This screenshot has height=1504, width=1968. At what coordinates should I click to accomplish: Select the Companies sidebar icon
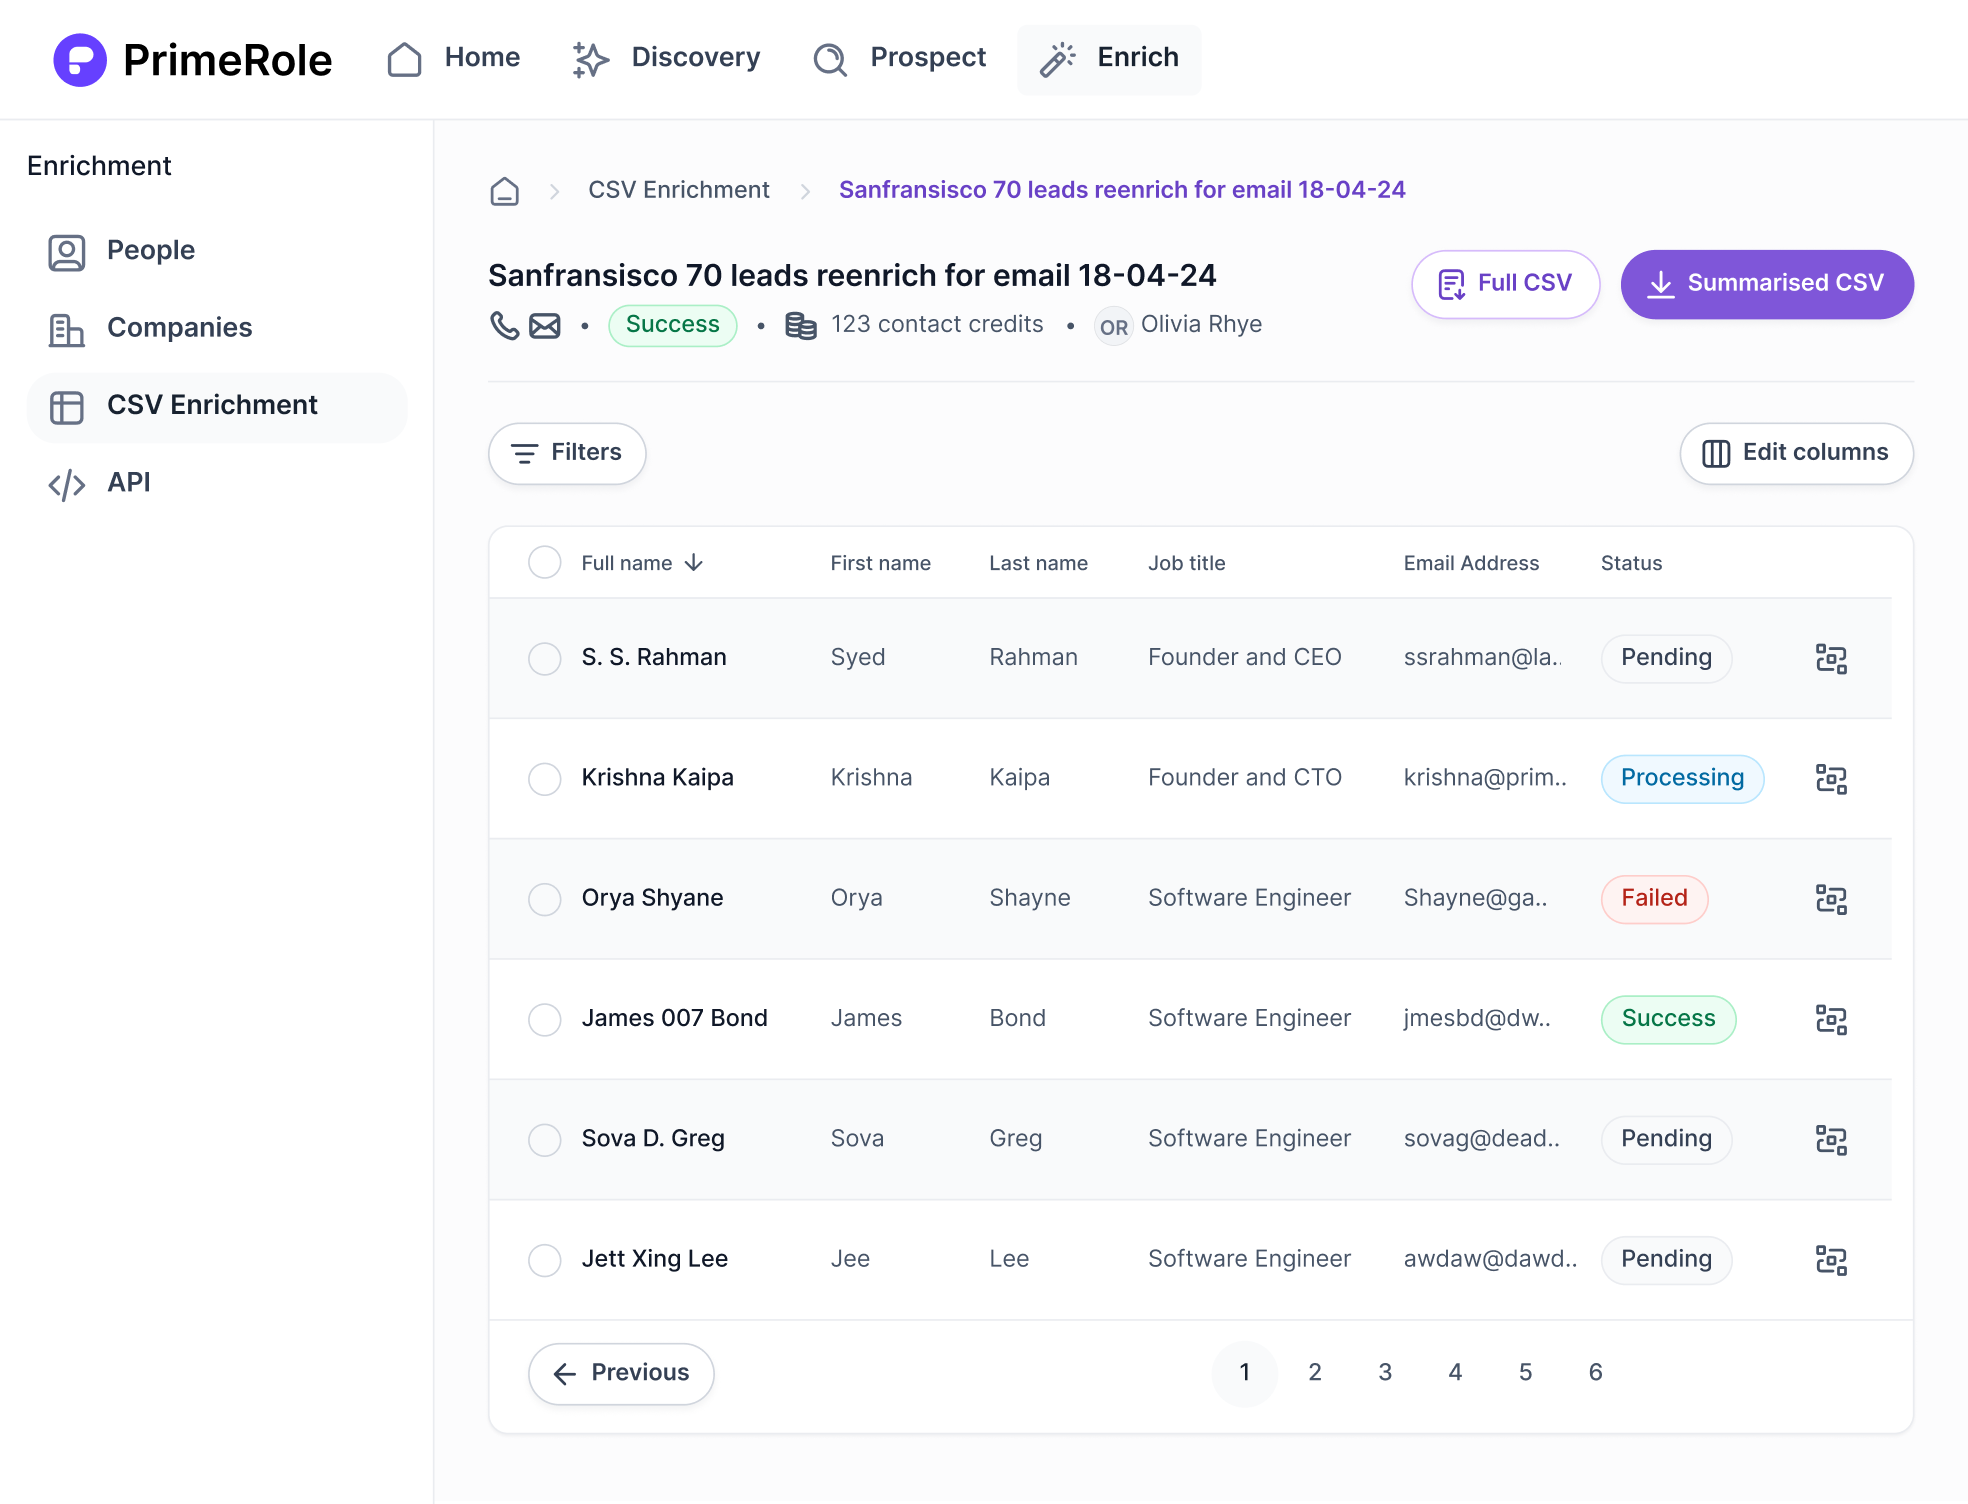point(66,328)
